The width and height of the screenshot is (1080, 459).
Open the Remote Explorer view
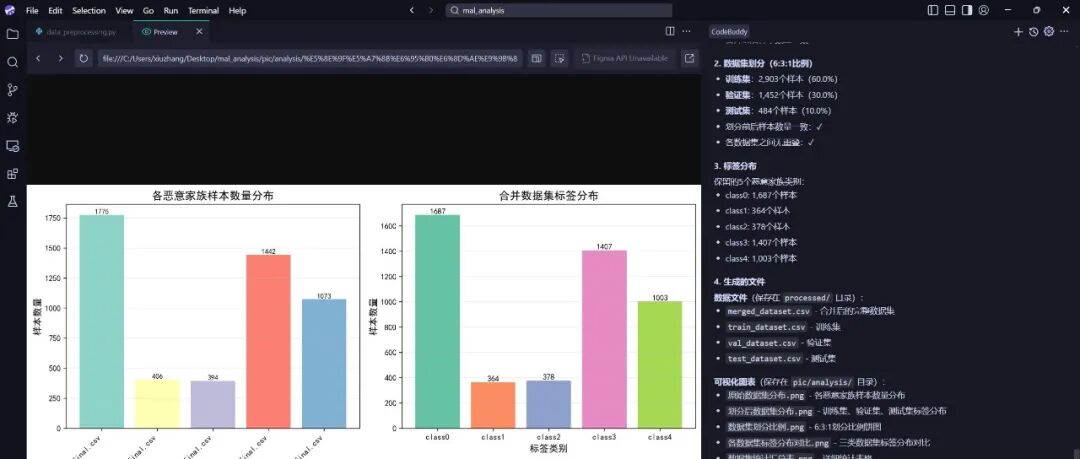12,146
